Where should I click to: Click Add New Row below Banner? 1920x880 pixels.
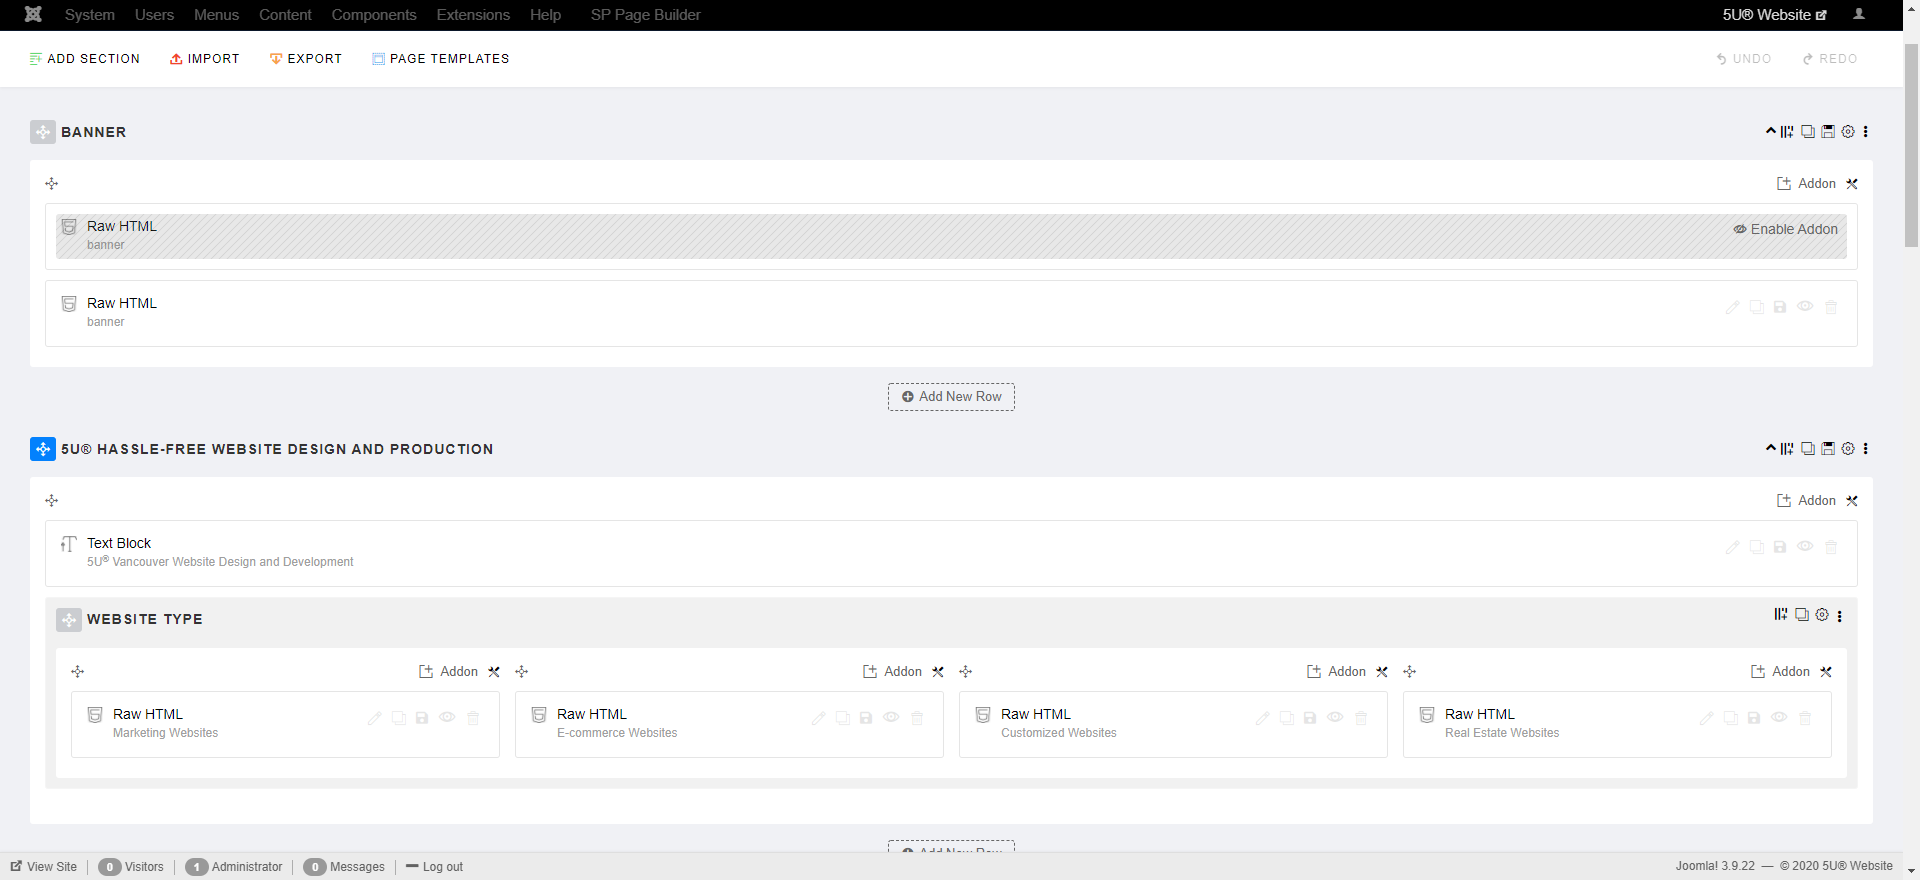951,397
